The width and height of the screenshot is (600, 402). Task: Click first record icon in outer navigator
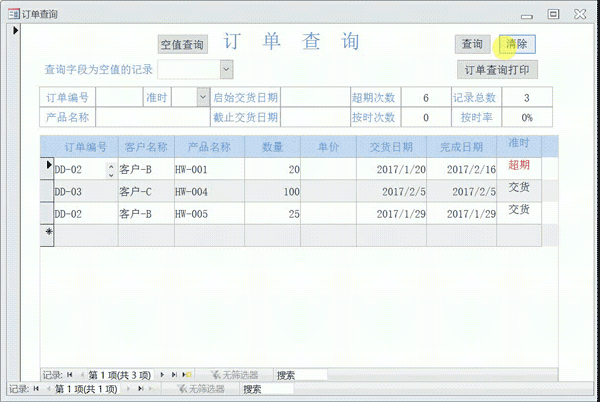36,389
